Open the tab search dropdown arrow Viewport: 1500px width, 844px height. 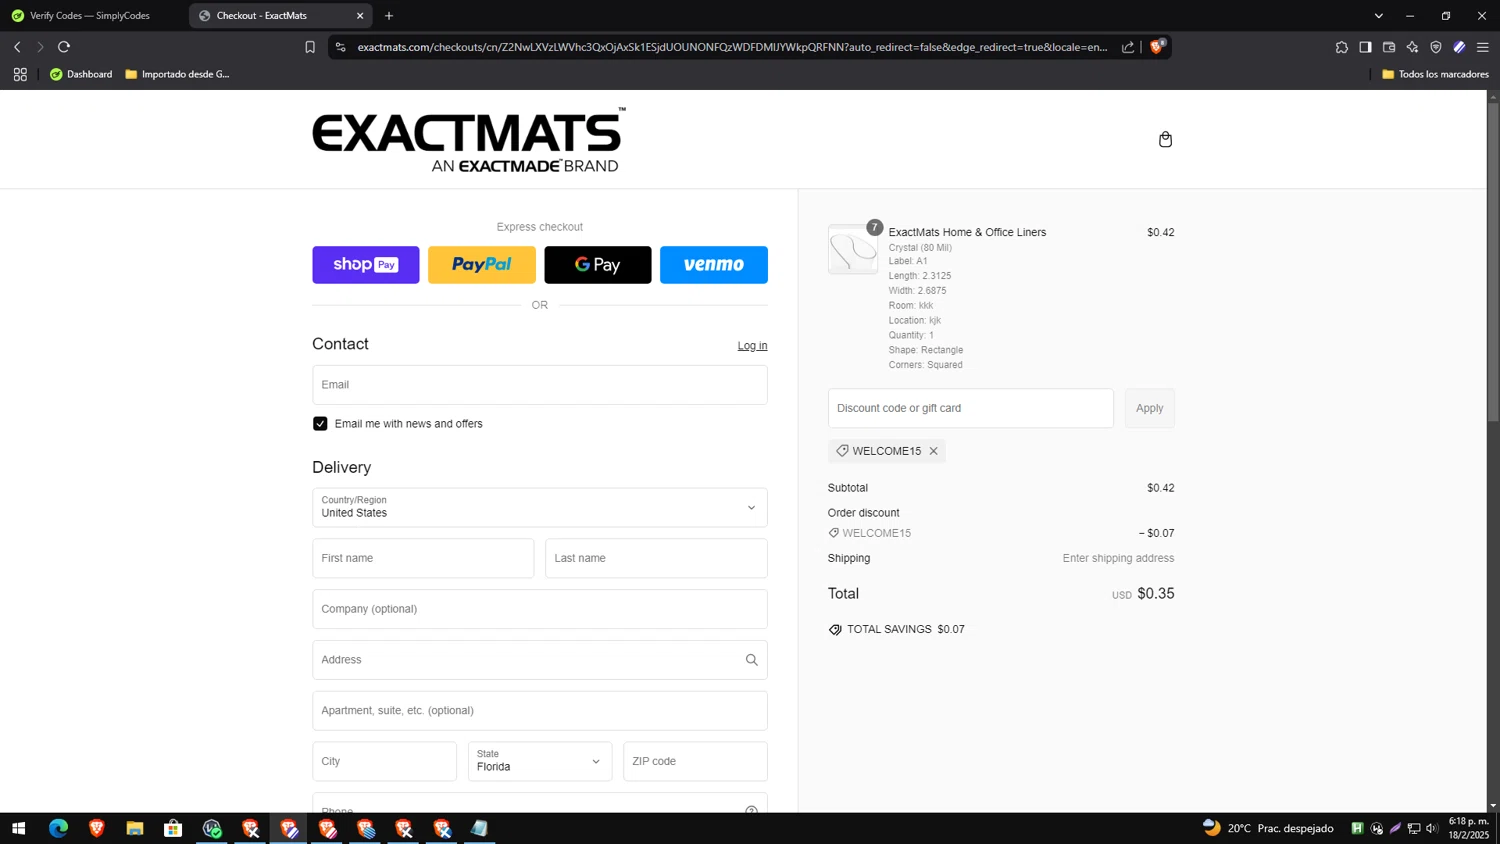pos(1378,16)
